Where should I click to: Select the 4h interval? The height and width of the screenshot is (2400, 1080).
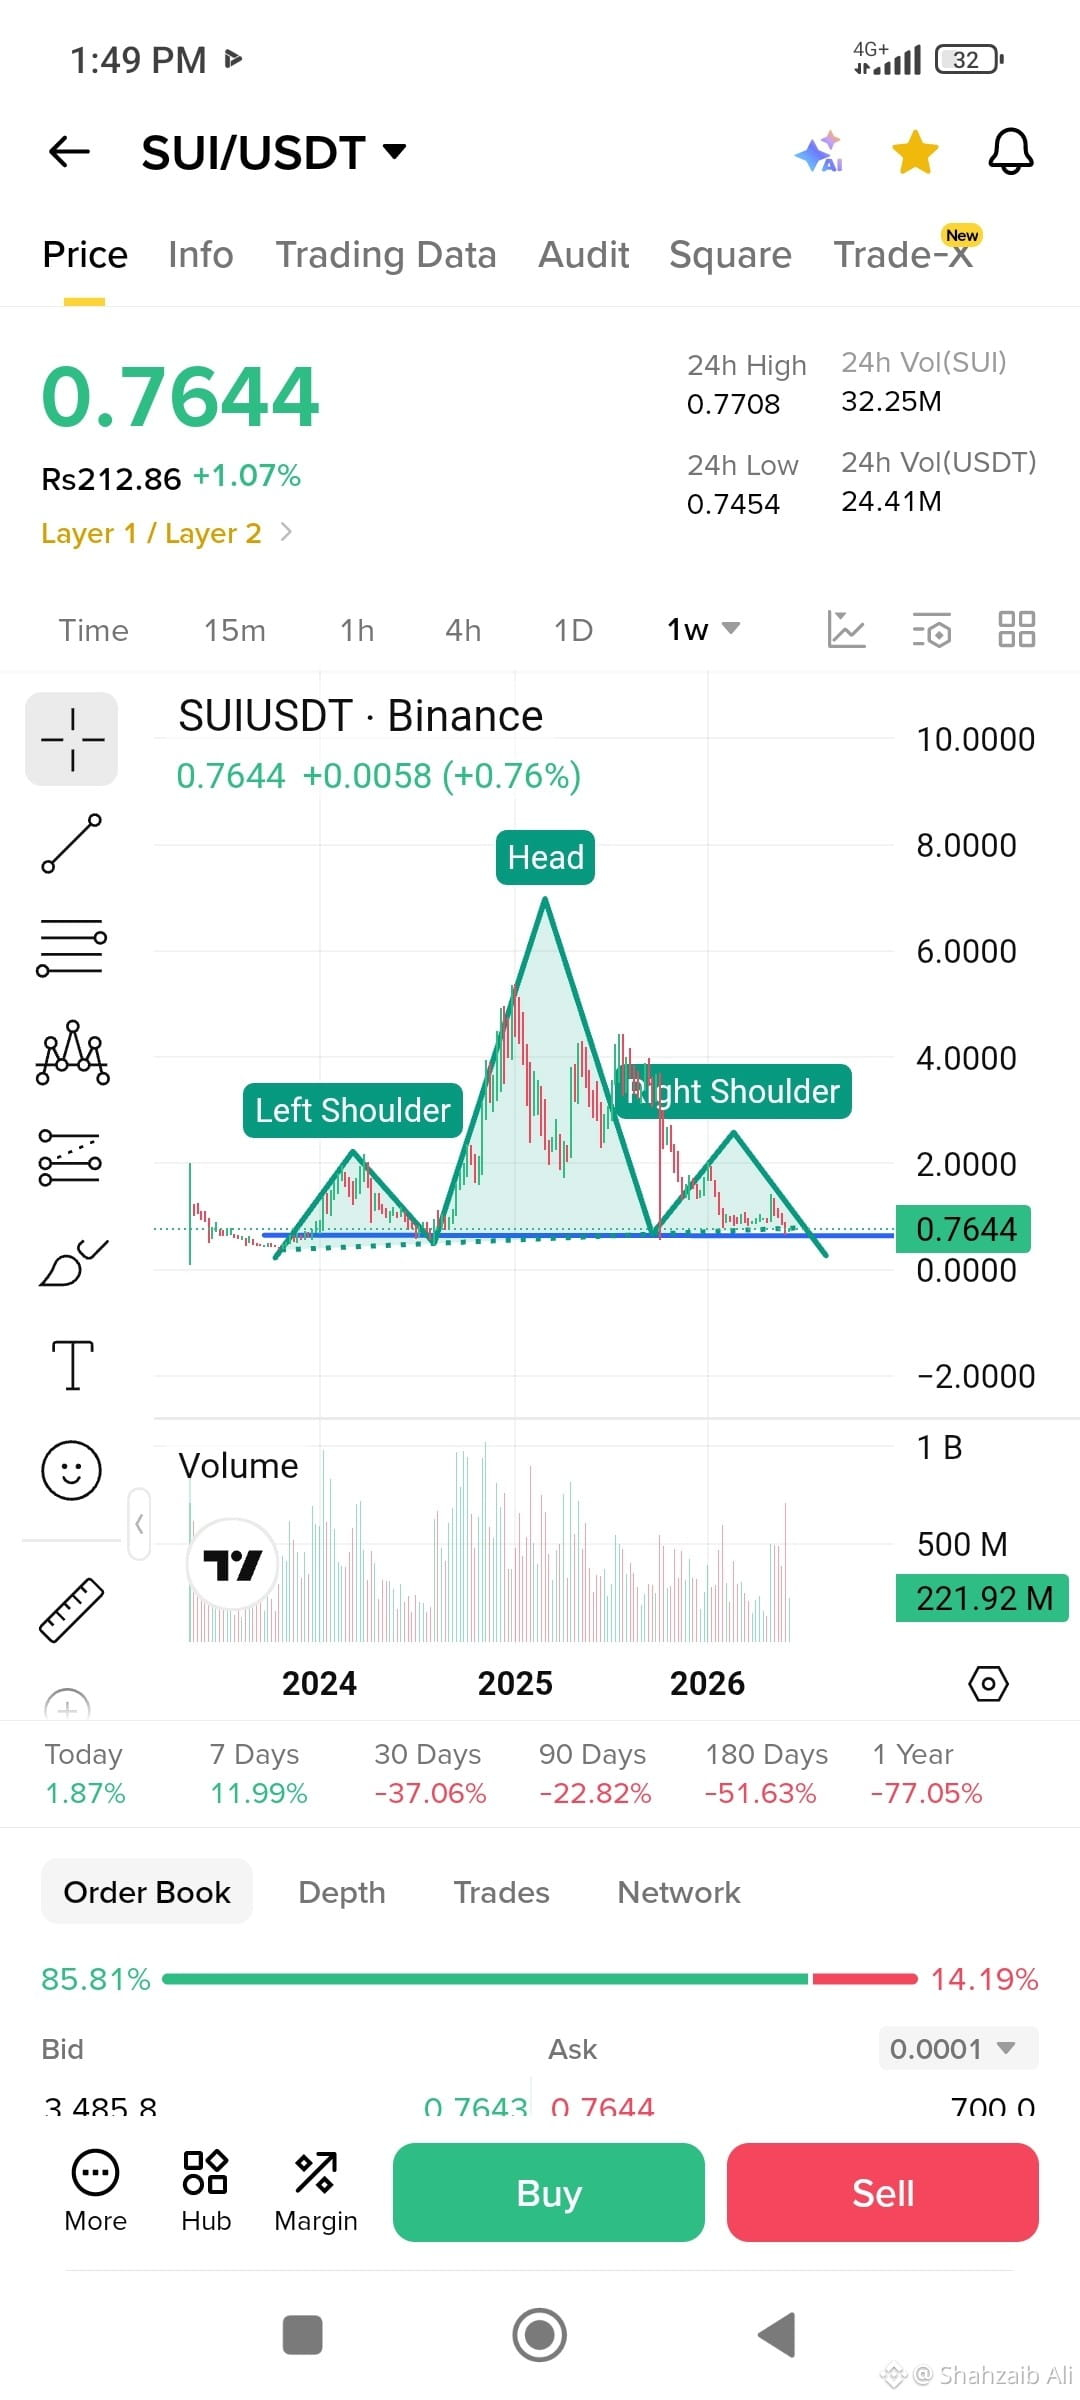[463, 631]
